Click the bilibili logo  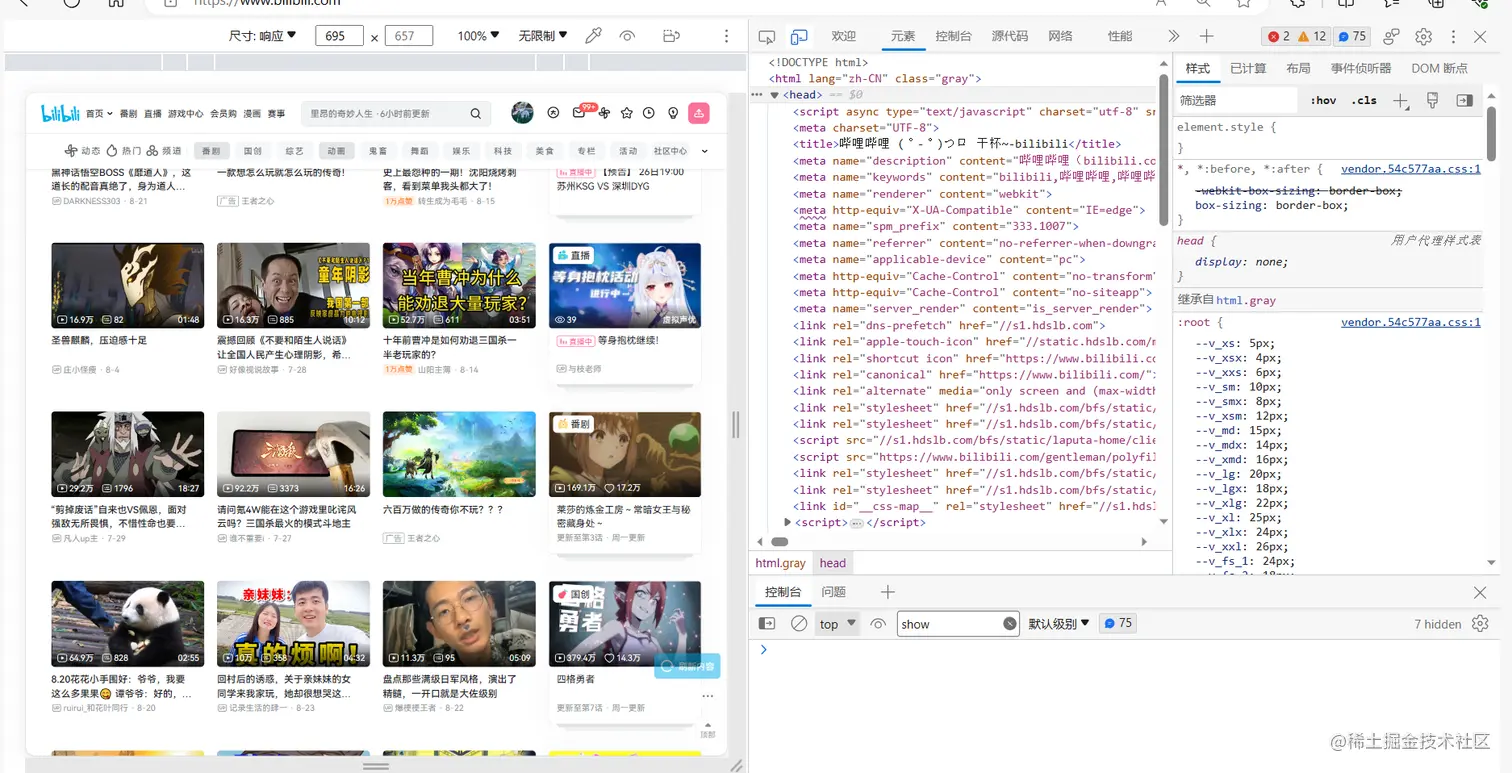click(61, 113)
